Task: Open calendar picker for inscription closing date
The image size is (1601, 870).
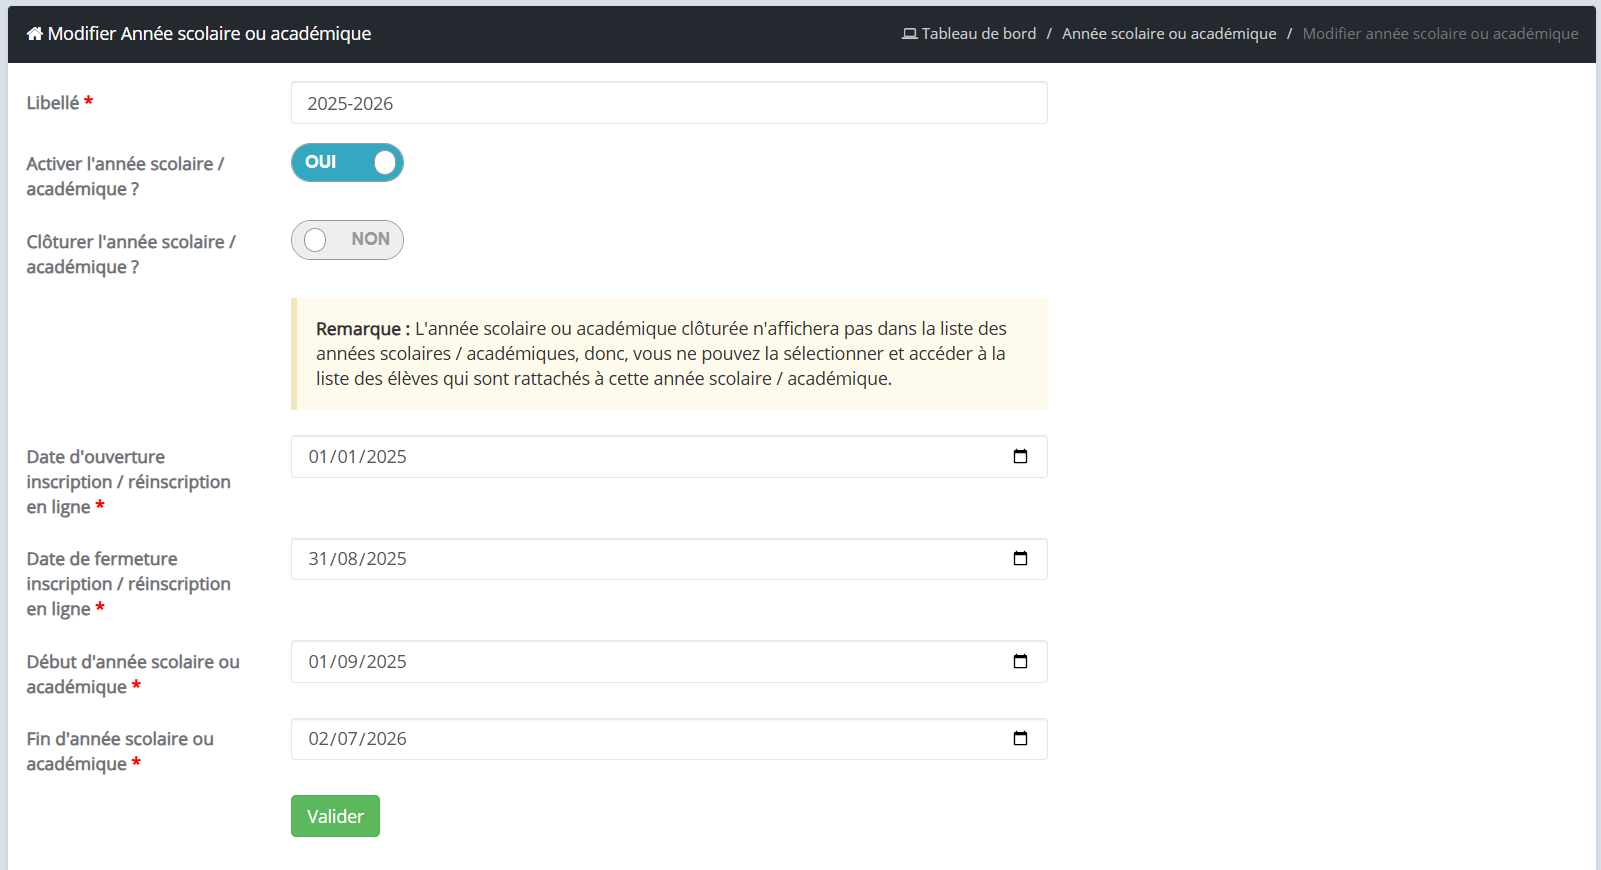Action: pyautogui.click(x=1020, y=559)
